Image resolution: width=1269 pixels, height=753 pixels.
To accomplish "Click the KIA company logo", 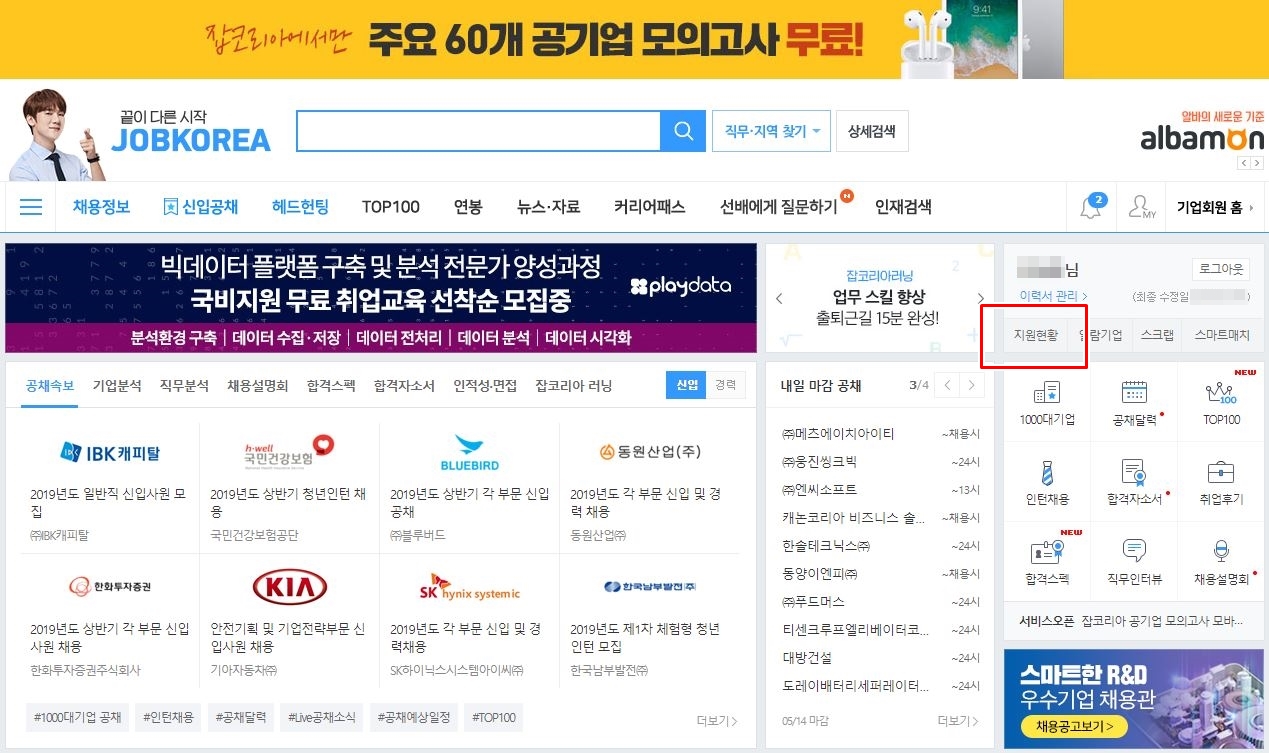I will pos(290,587).
